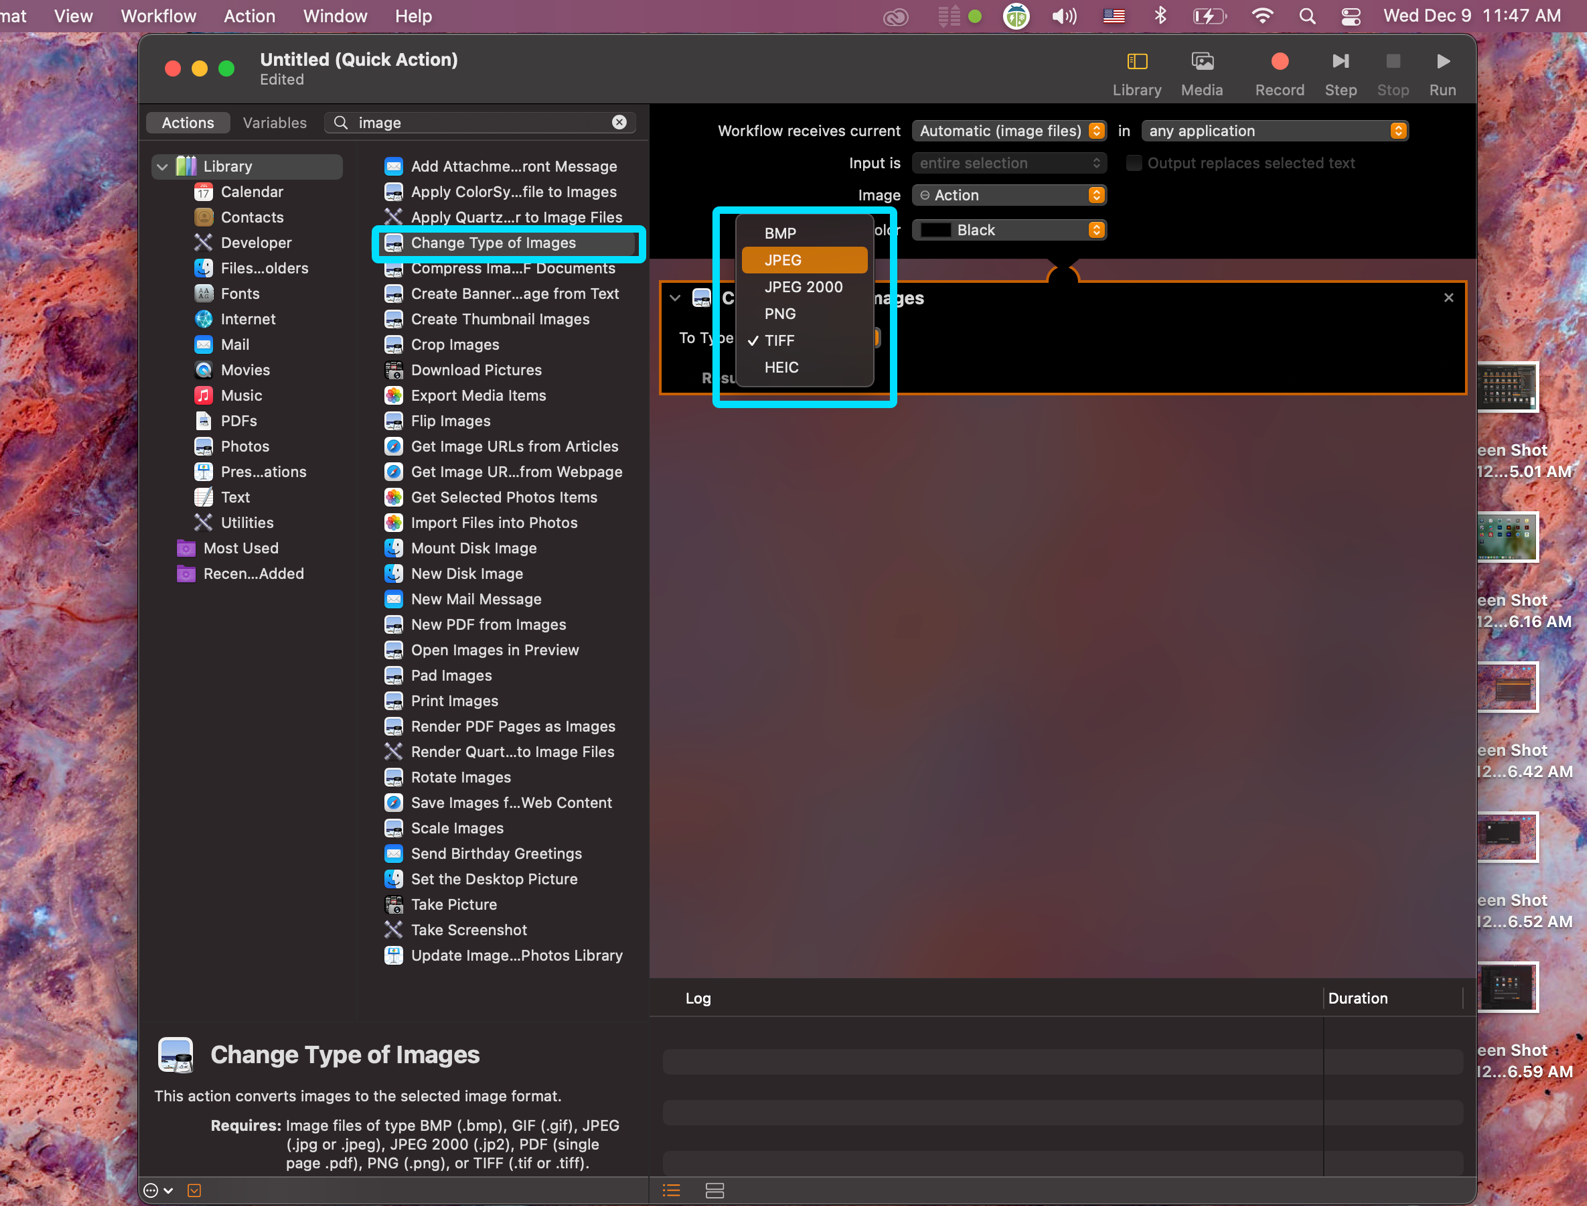Switch to the Variables tab

click(x=274, y=122)
